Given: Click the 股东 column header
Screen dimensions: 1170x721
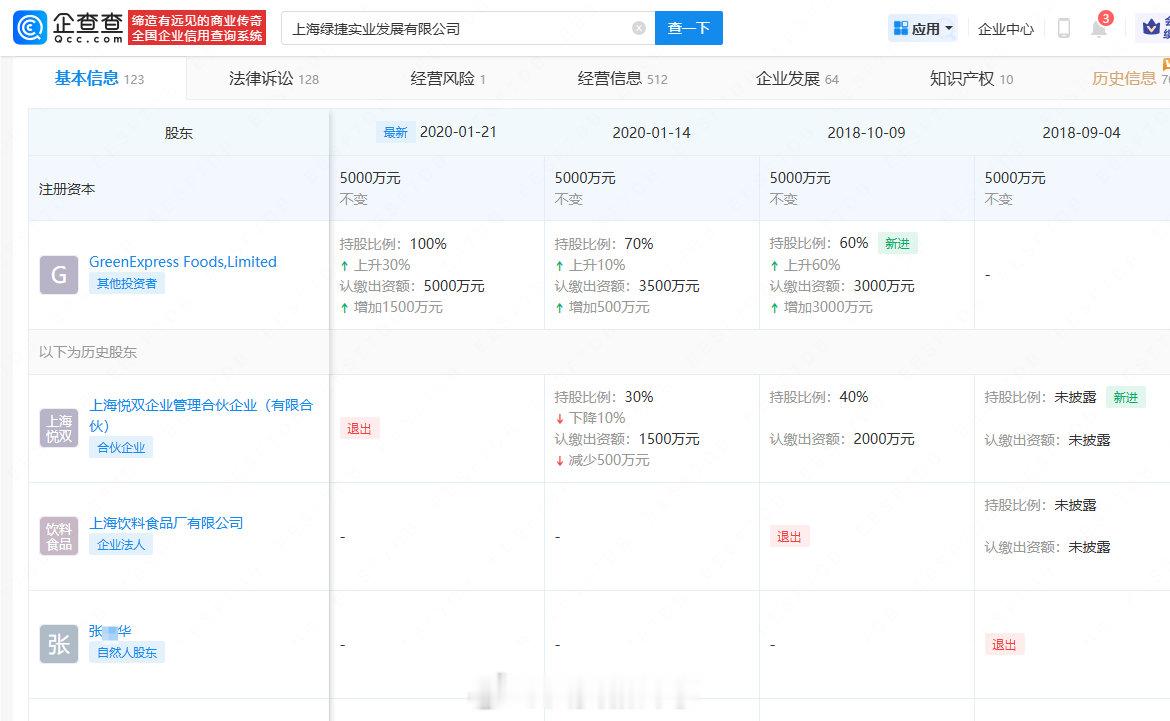Looking at the screenshot, I should (179, 133).
